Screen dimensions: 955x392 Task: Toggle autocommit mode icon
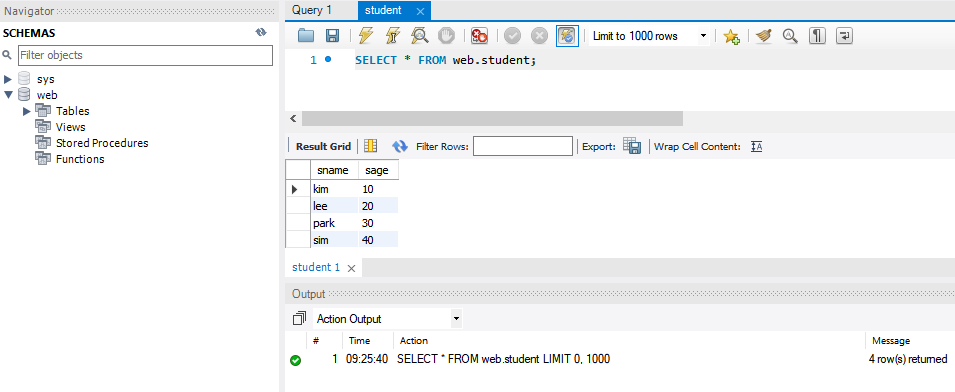566,36
